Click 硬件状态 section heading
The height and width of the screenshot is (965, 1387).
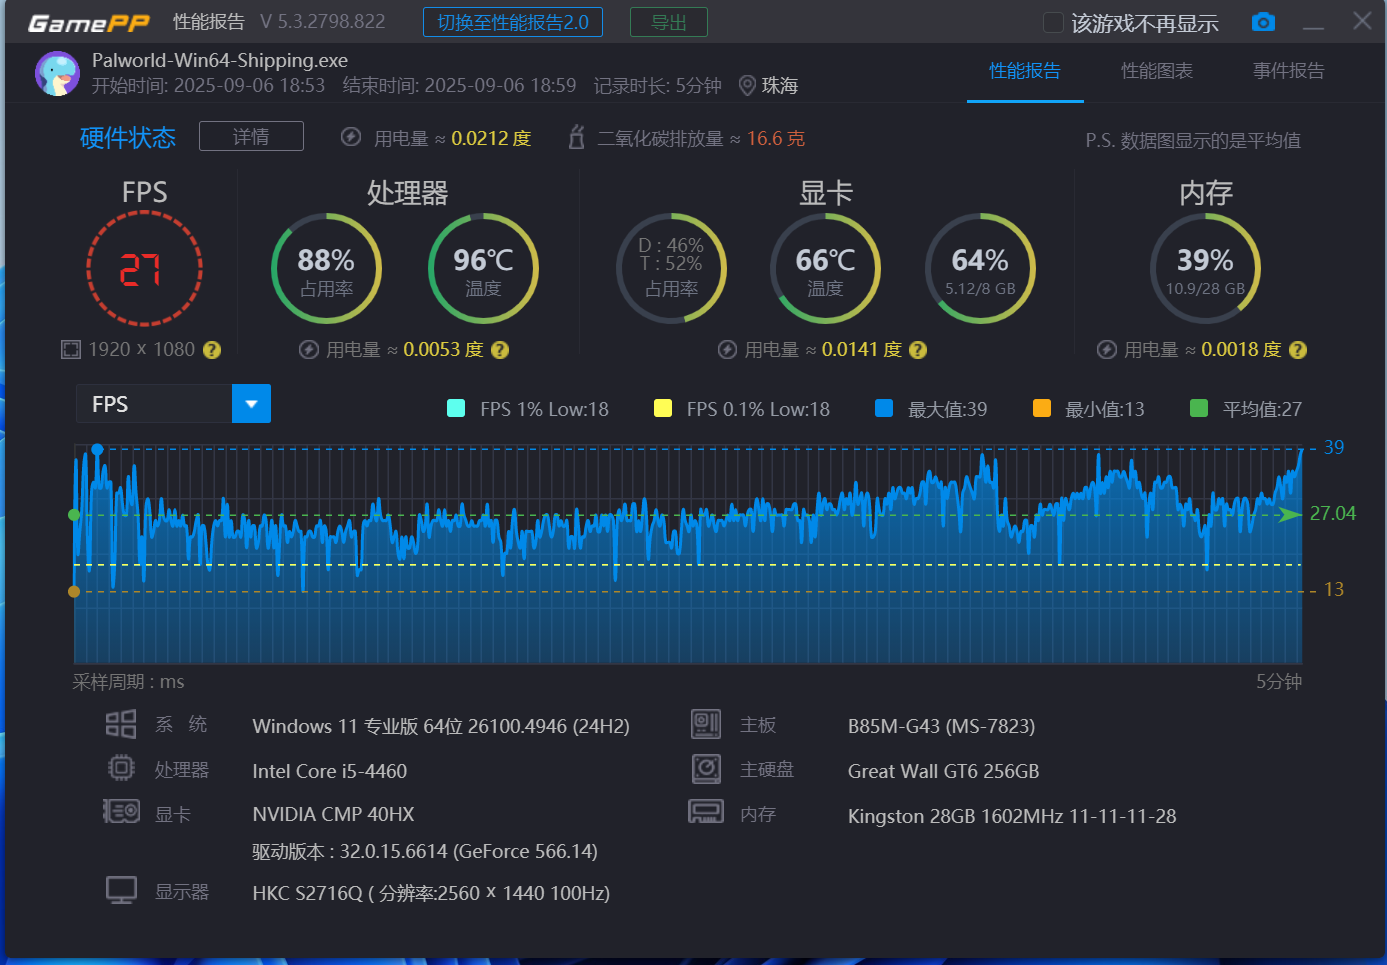(x=128, y=137)
